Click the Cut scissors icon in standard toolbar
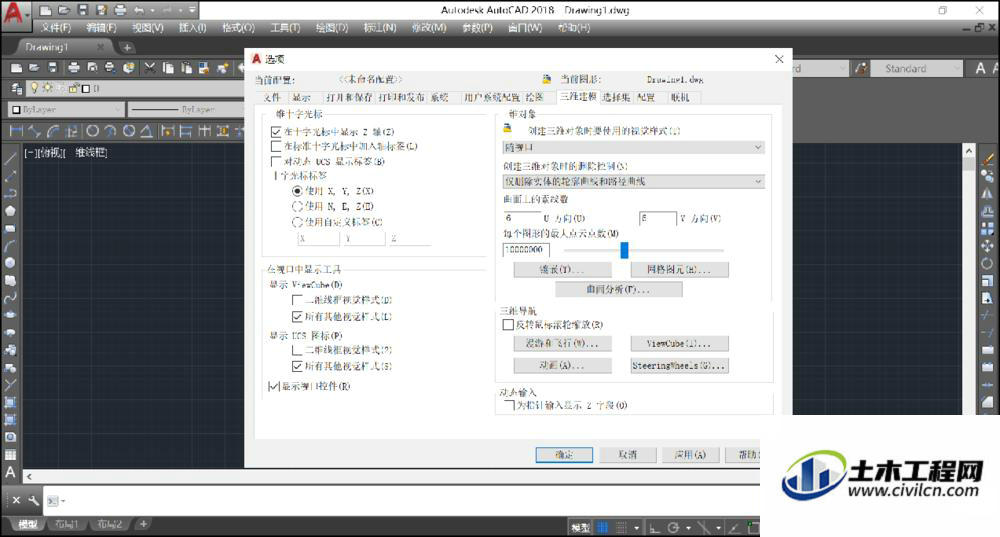 (x=150, y=68)
